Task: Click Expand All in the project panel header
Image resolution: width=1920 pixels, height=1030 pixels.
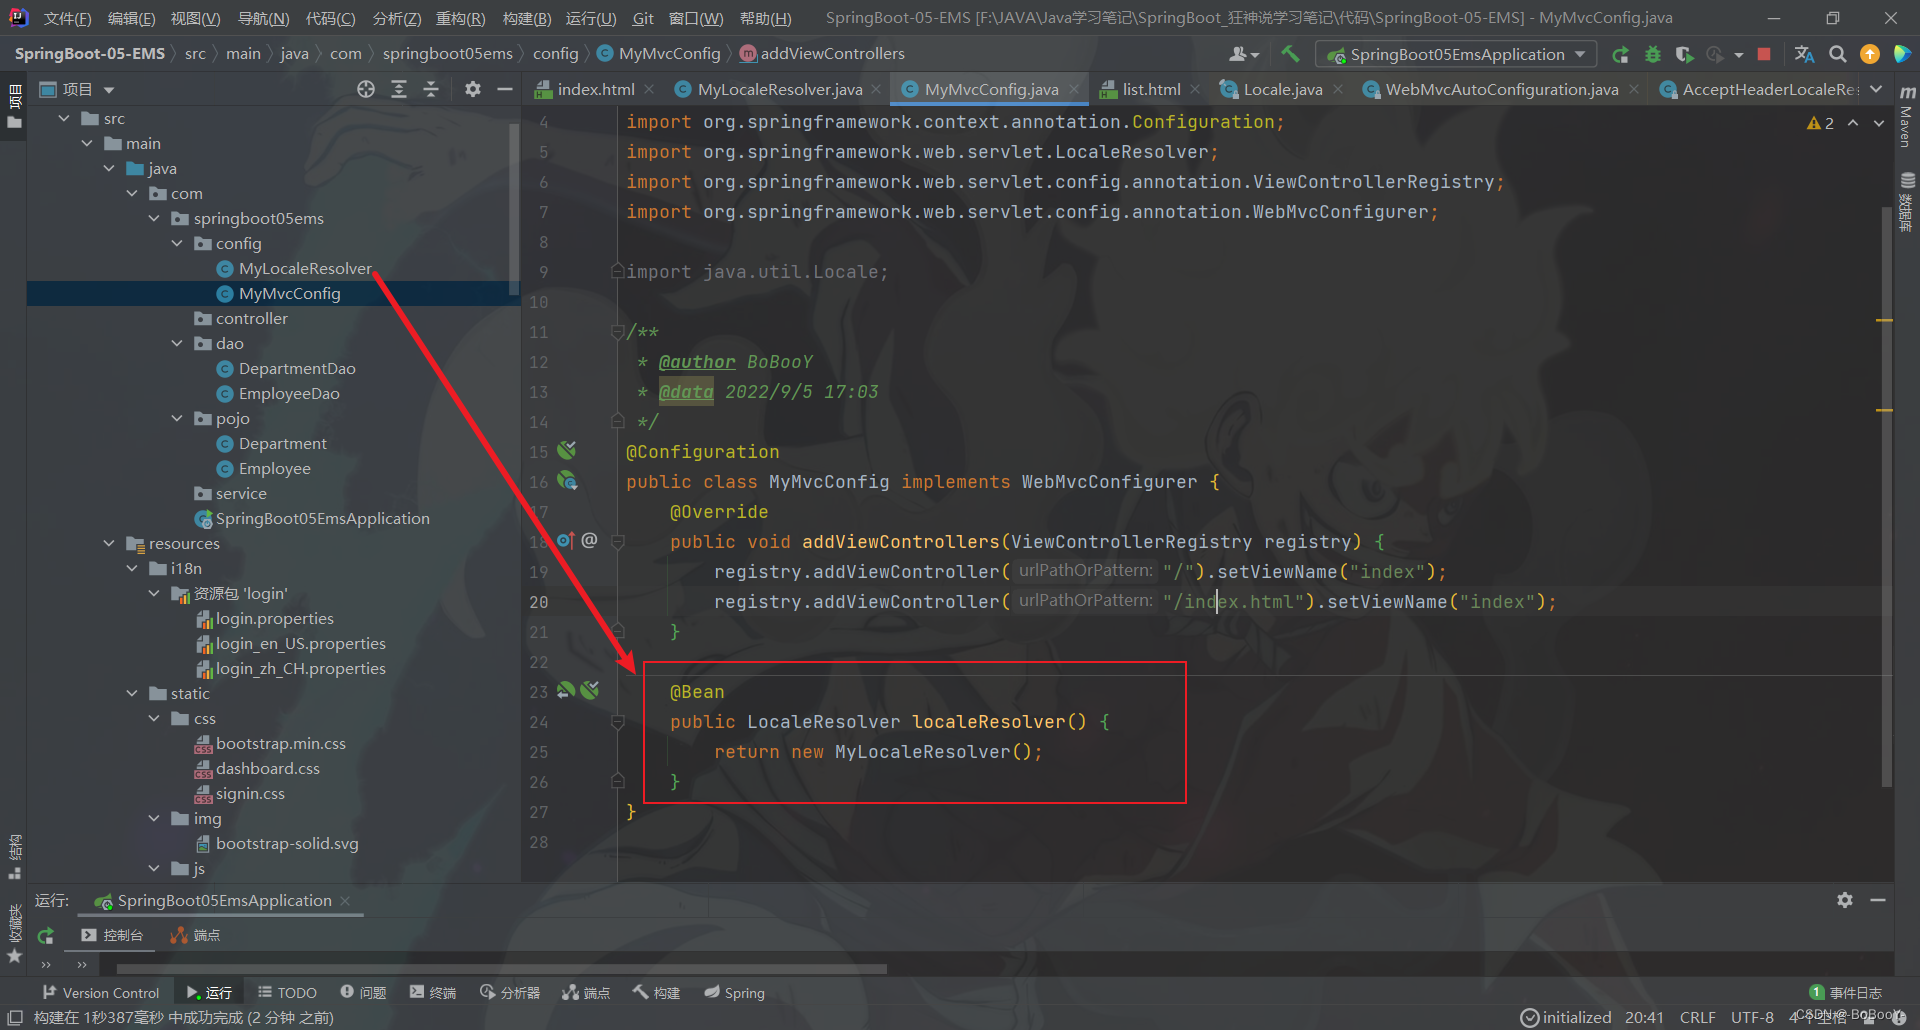Action: pyautogui.click(x=399, y=89)
